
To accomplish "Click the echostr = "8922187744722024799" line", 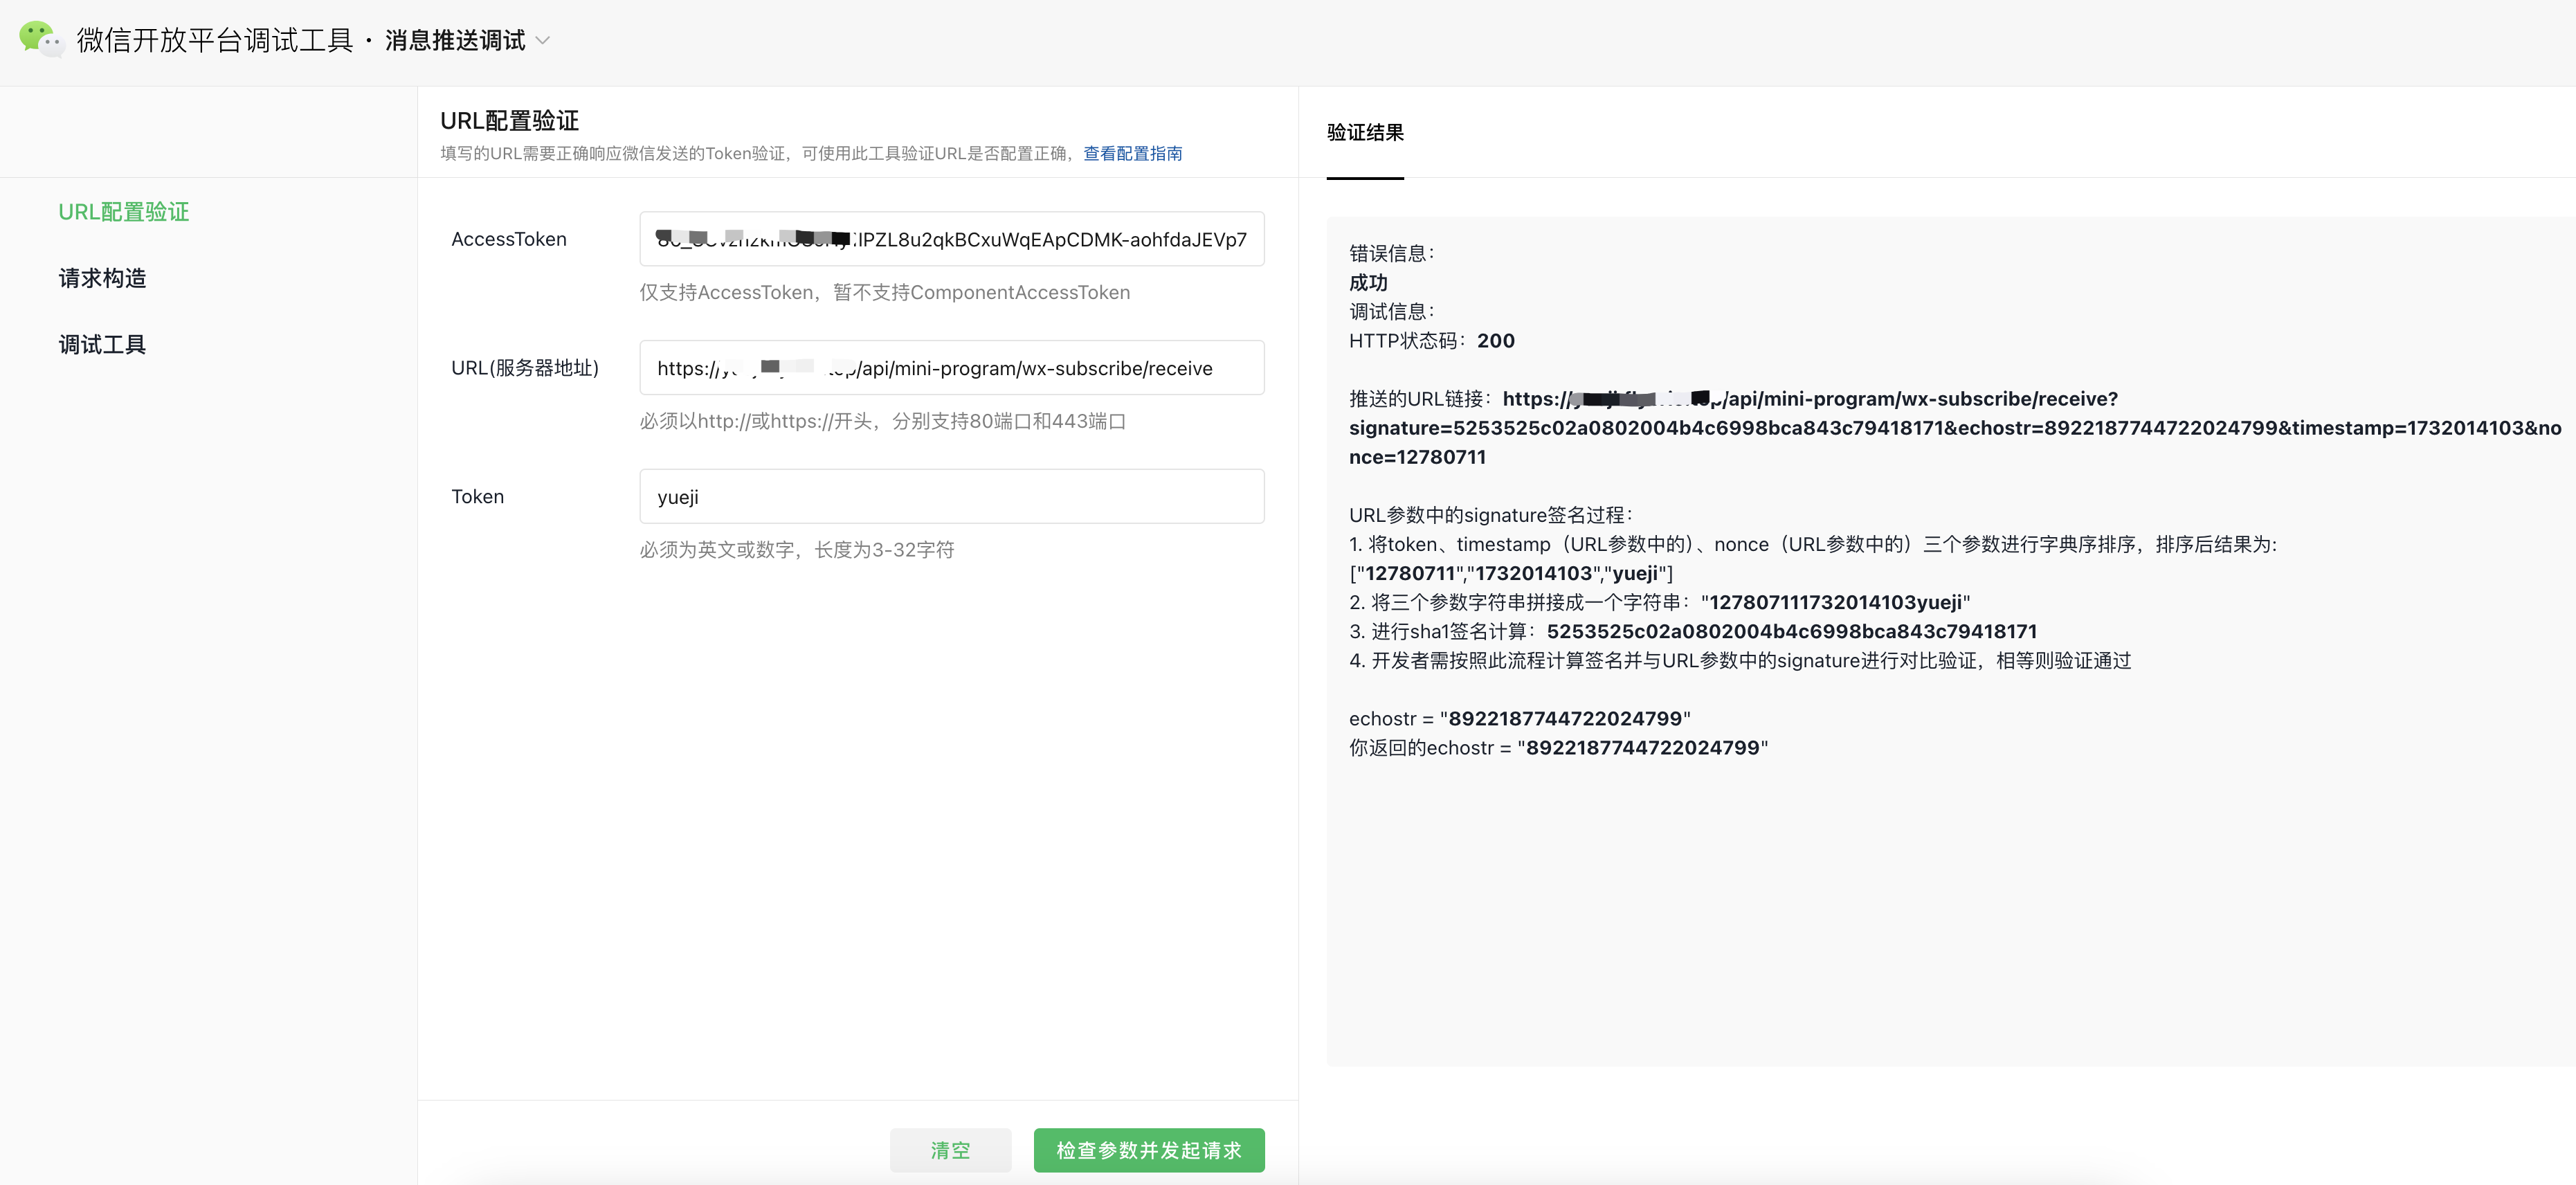I will [1519, 719].
